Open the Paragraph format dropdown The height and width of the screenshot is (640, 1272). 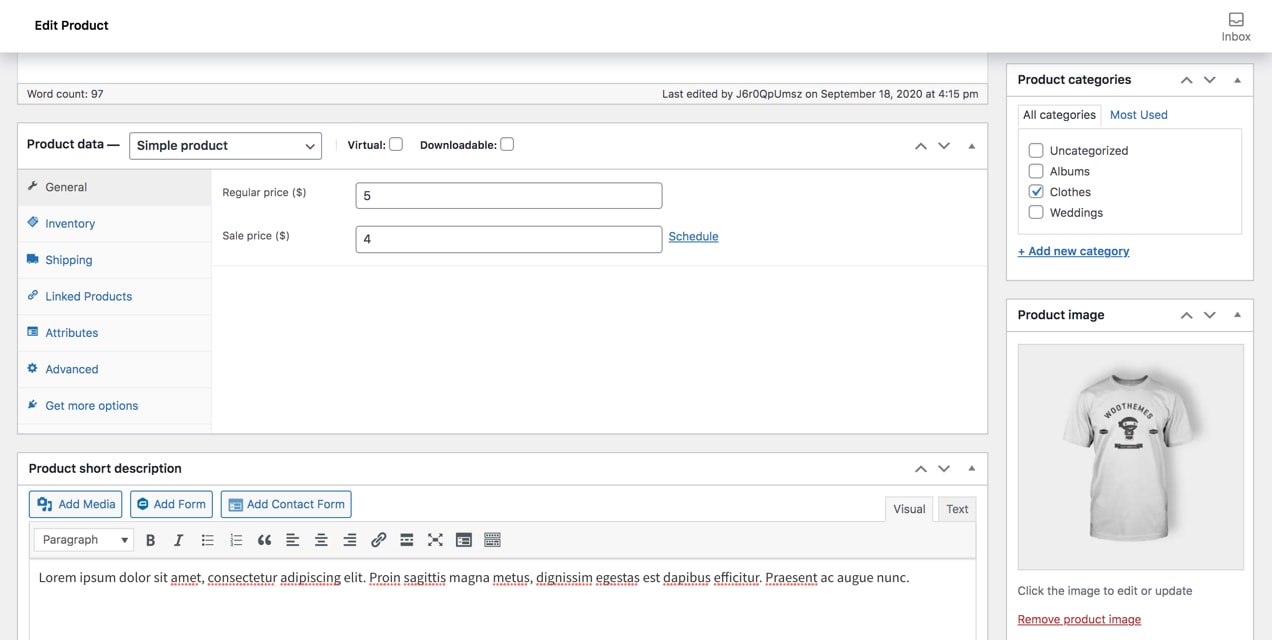point(83,540)
